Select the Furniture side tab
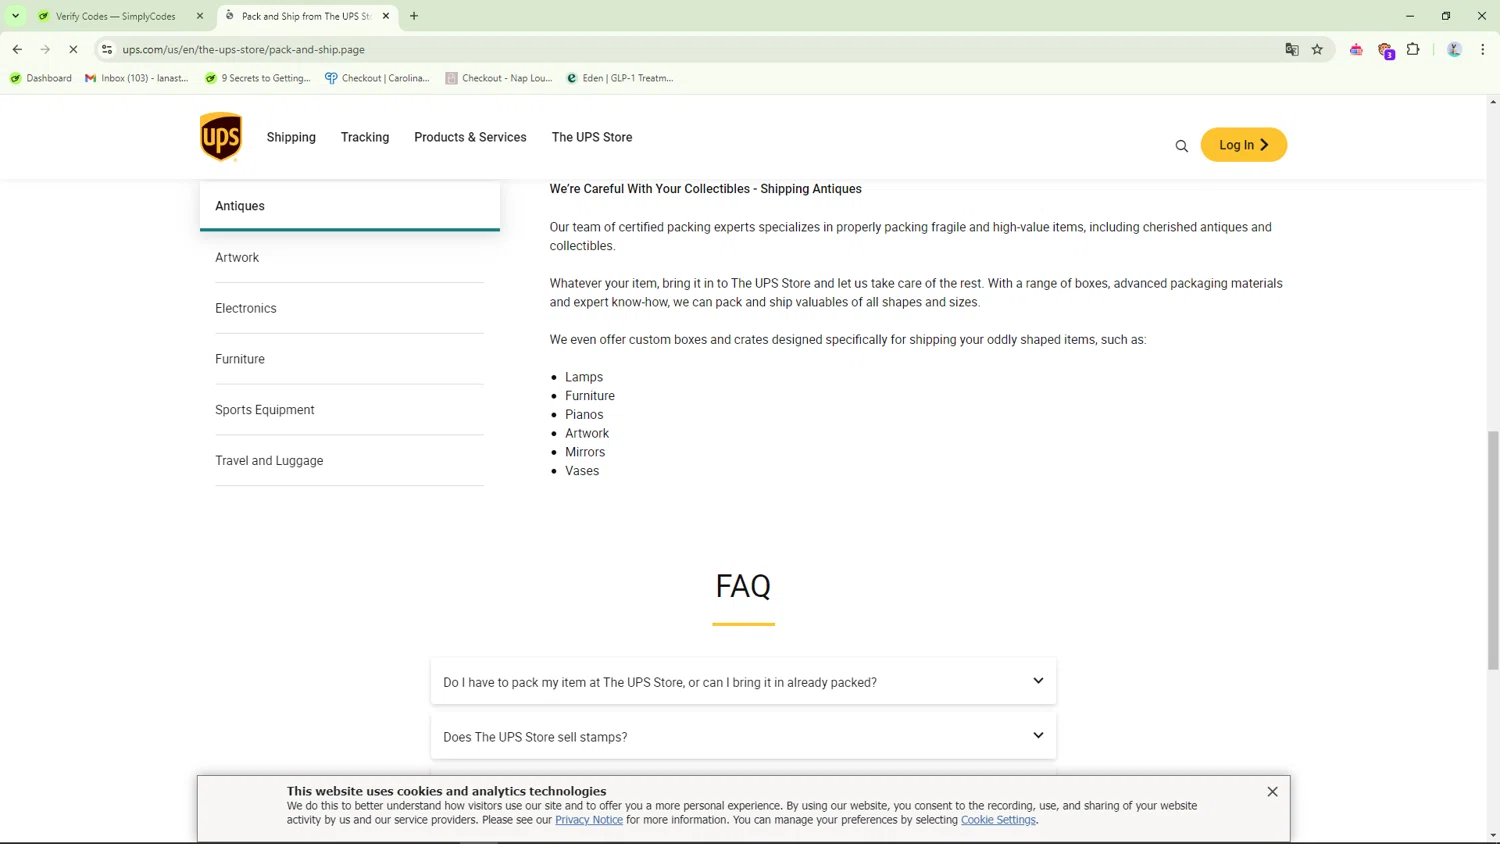Image resolution: width=1500 pixels, height=844 pixels. coord(349,359)
